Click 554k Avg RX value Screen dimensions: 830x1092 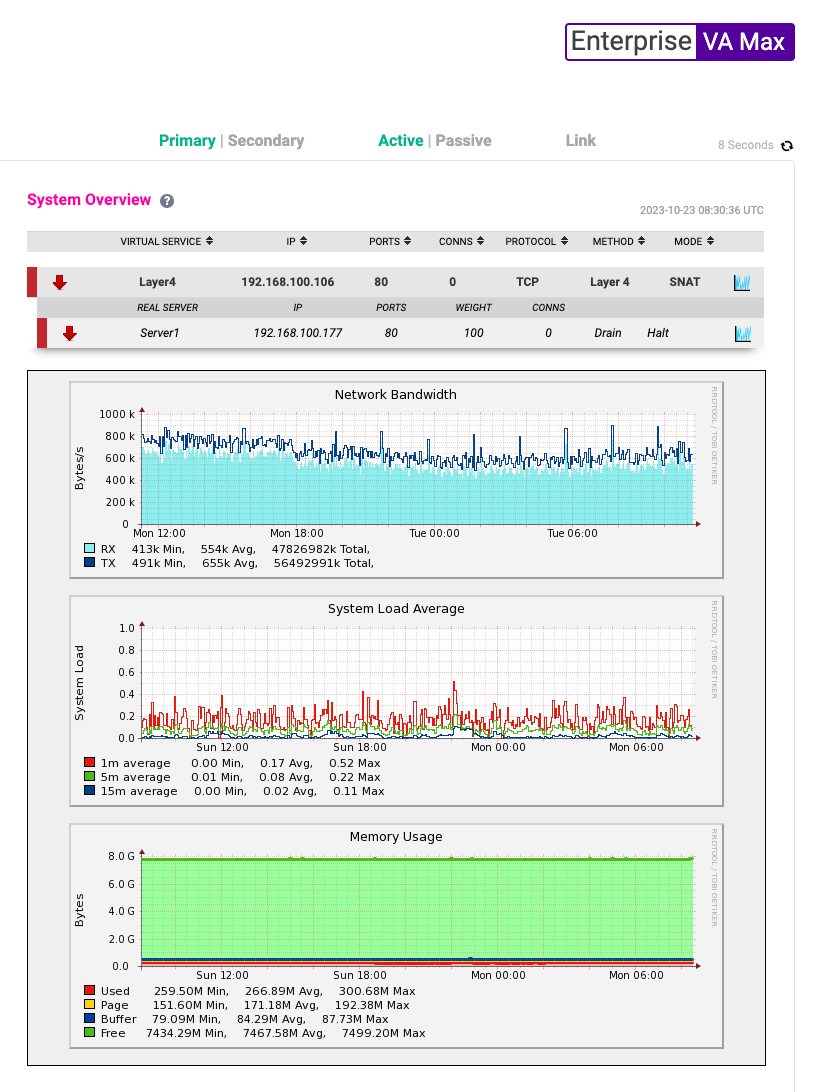(228, 549)
